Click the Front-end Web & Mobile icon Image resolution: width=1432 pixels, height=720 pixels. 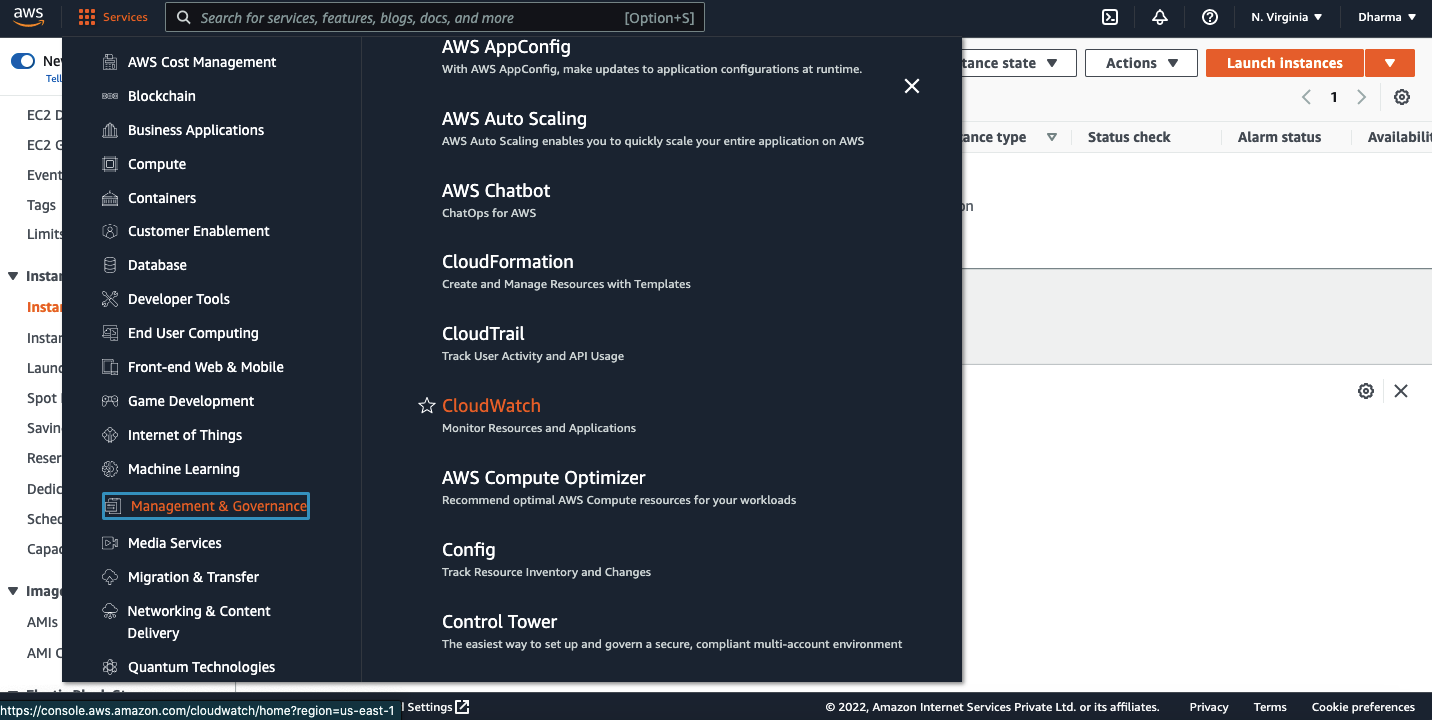110,367
